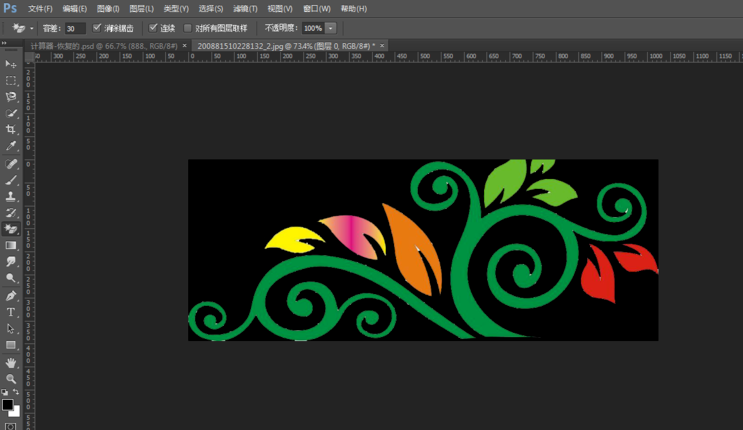The image size is (743, 430).
Task: Click the 不透明度 100% value field
Action: coord(313,28)
